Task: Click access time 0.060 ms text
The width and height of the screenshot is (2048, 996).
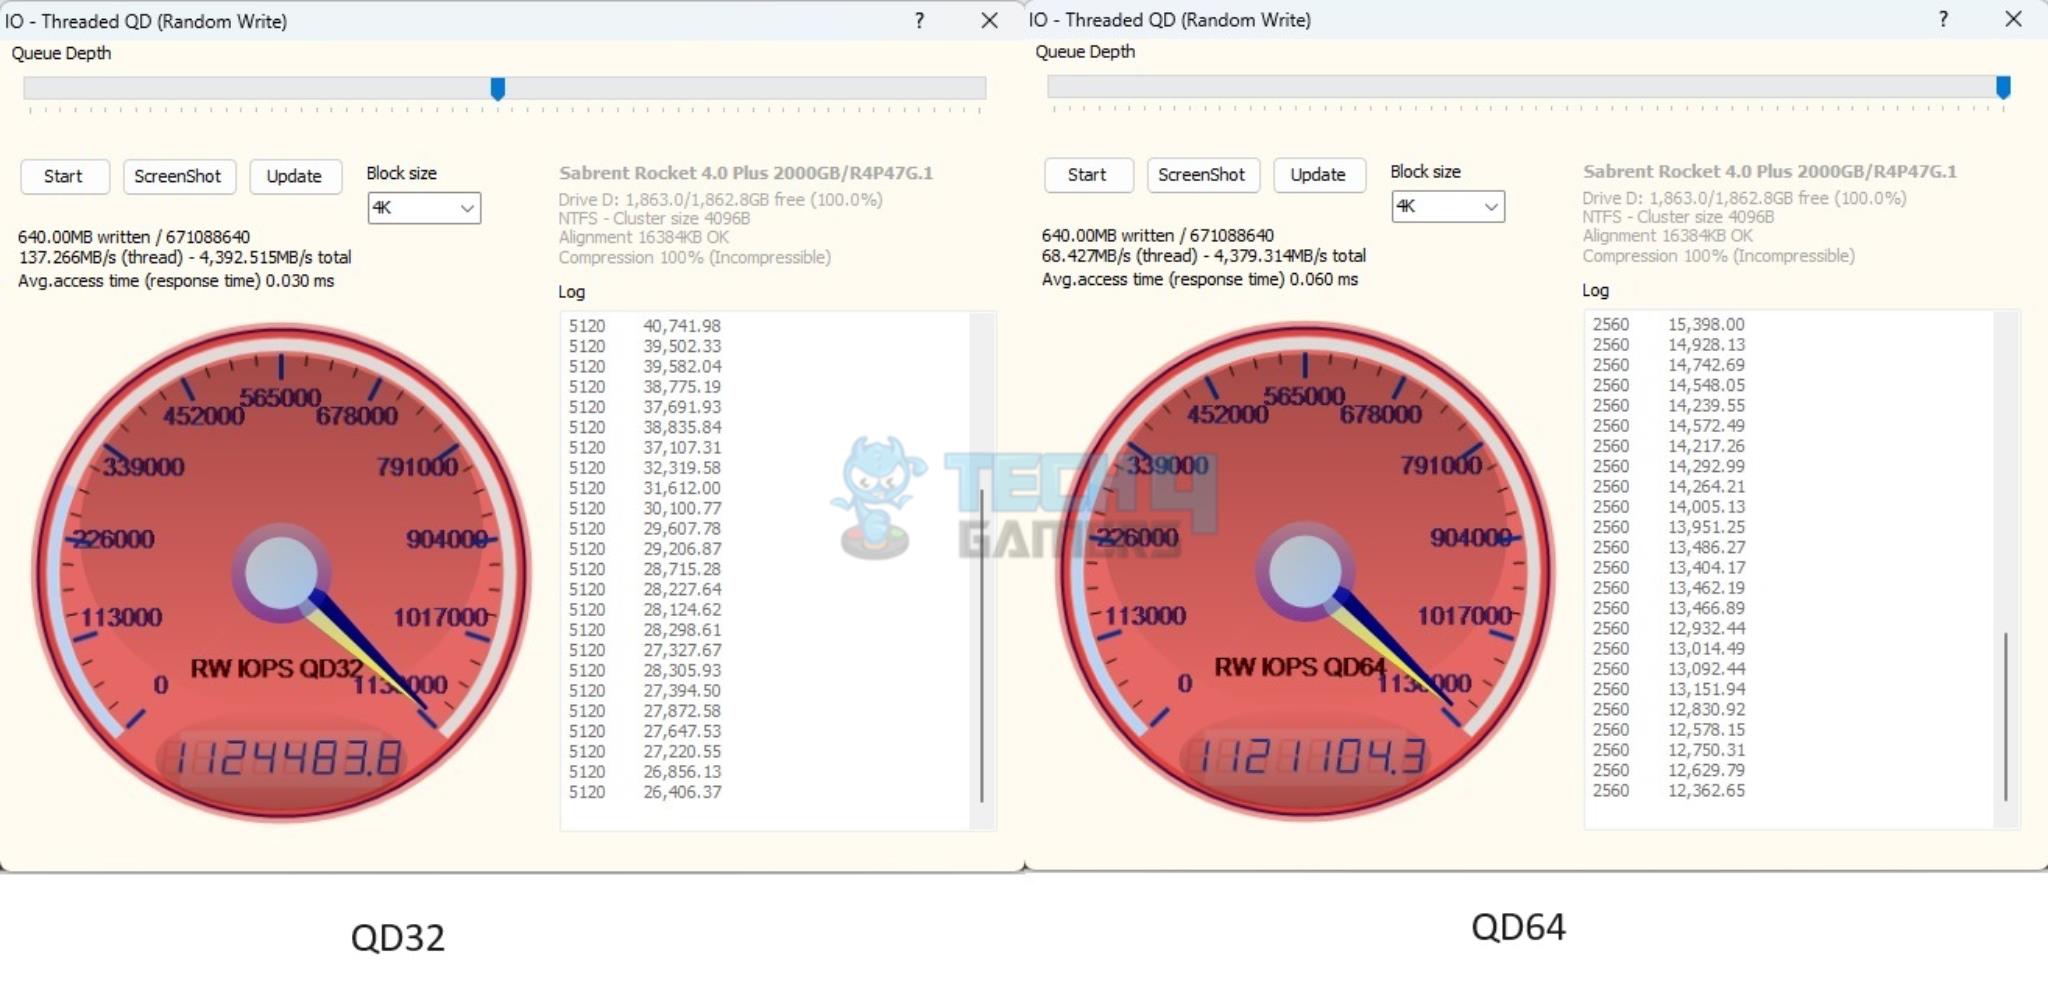Action: 1200,280
